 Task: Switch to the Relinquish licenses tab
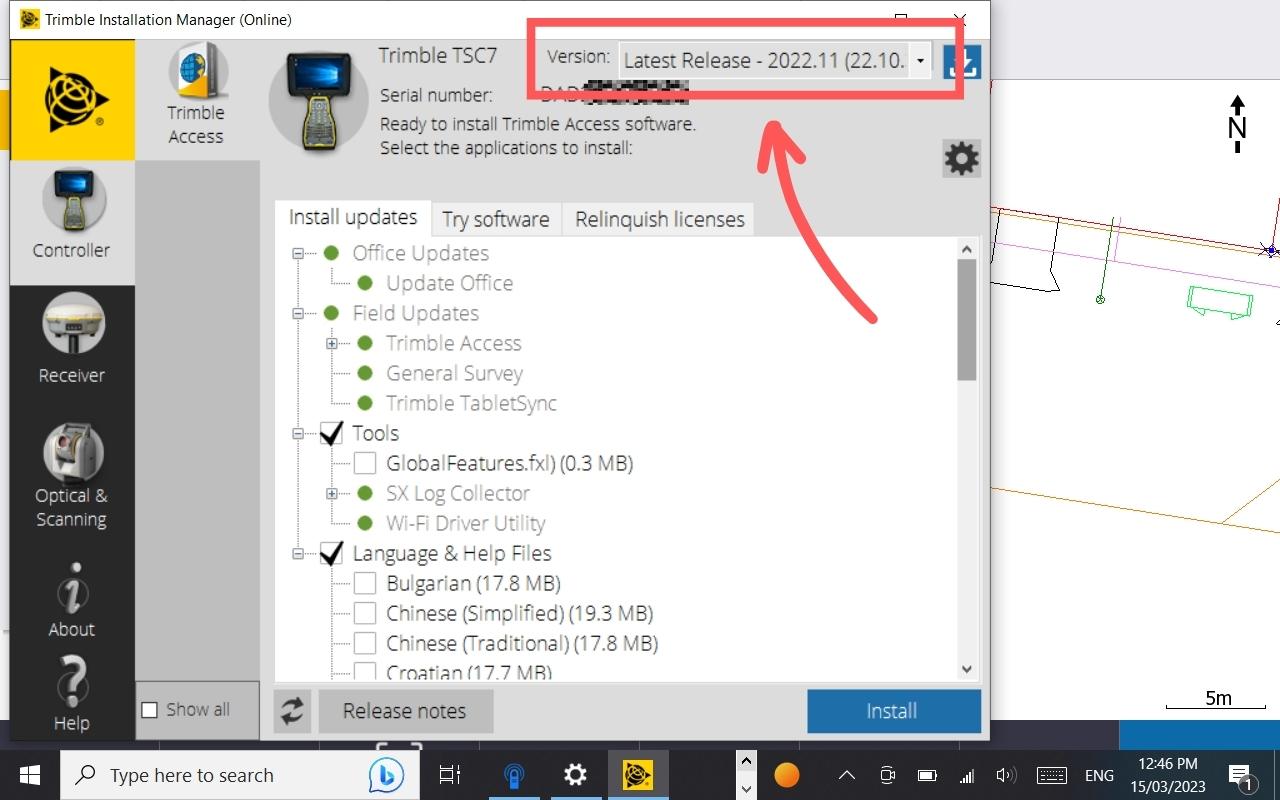pos(659,219)
